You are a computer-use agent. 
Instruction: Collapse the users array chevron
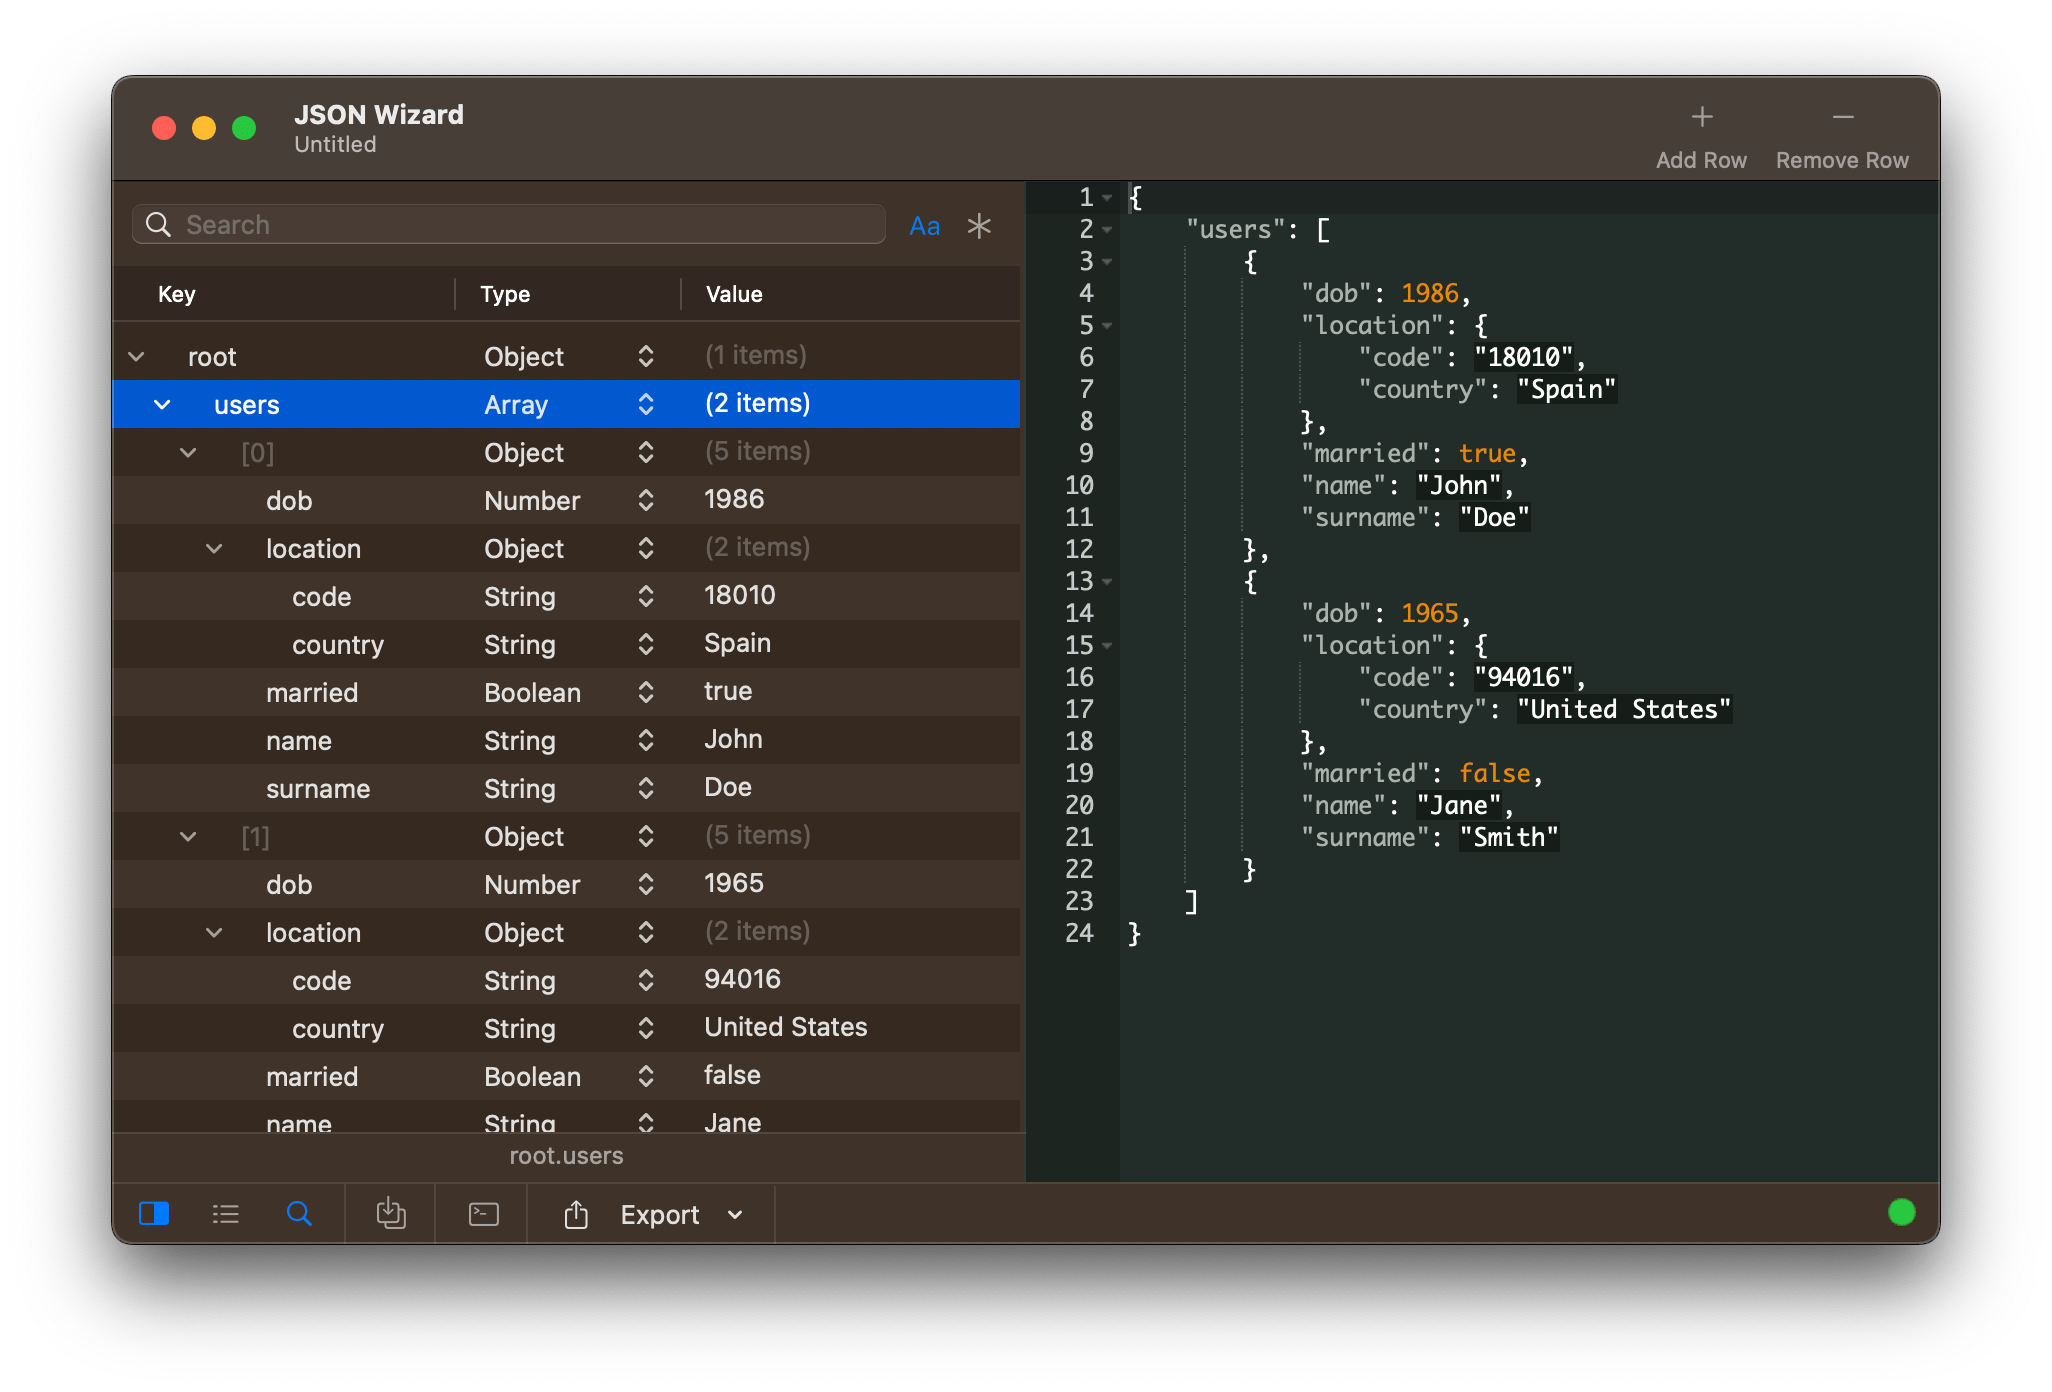[x=162, y=405]
